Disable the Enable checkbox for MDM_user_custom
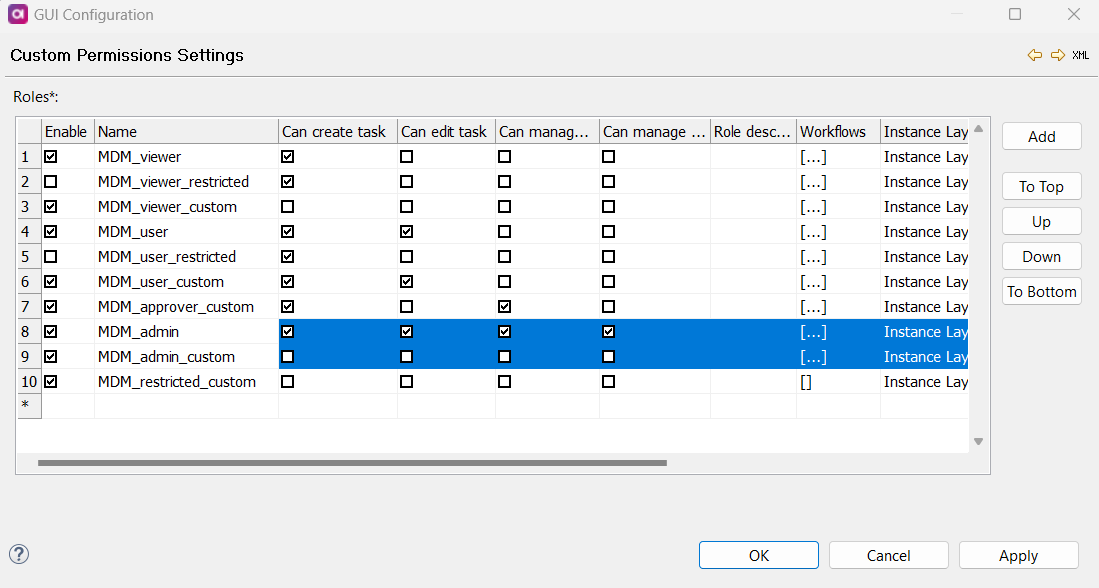This screenshot has height=588, width=1099. [x=48, y=281]
